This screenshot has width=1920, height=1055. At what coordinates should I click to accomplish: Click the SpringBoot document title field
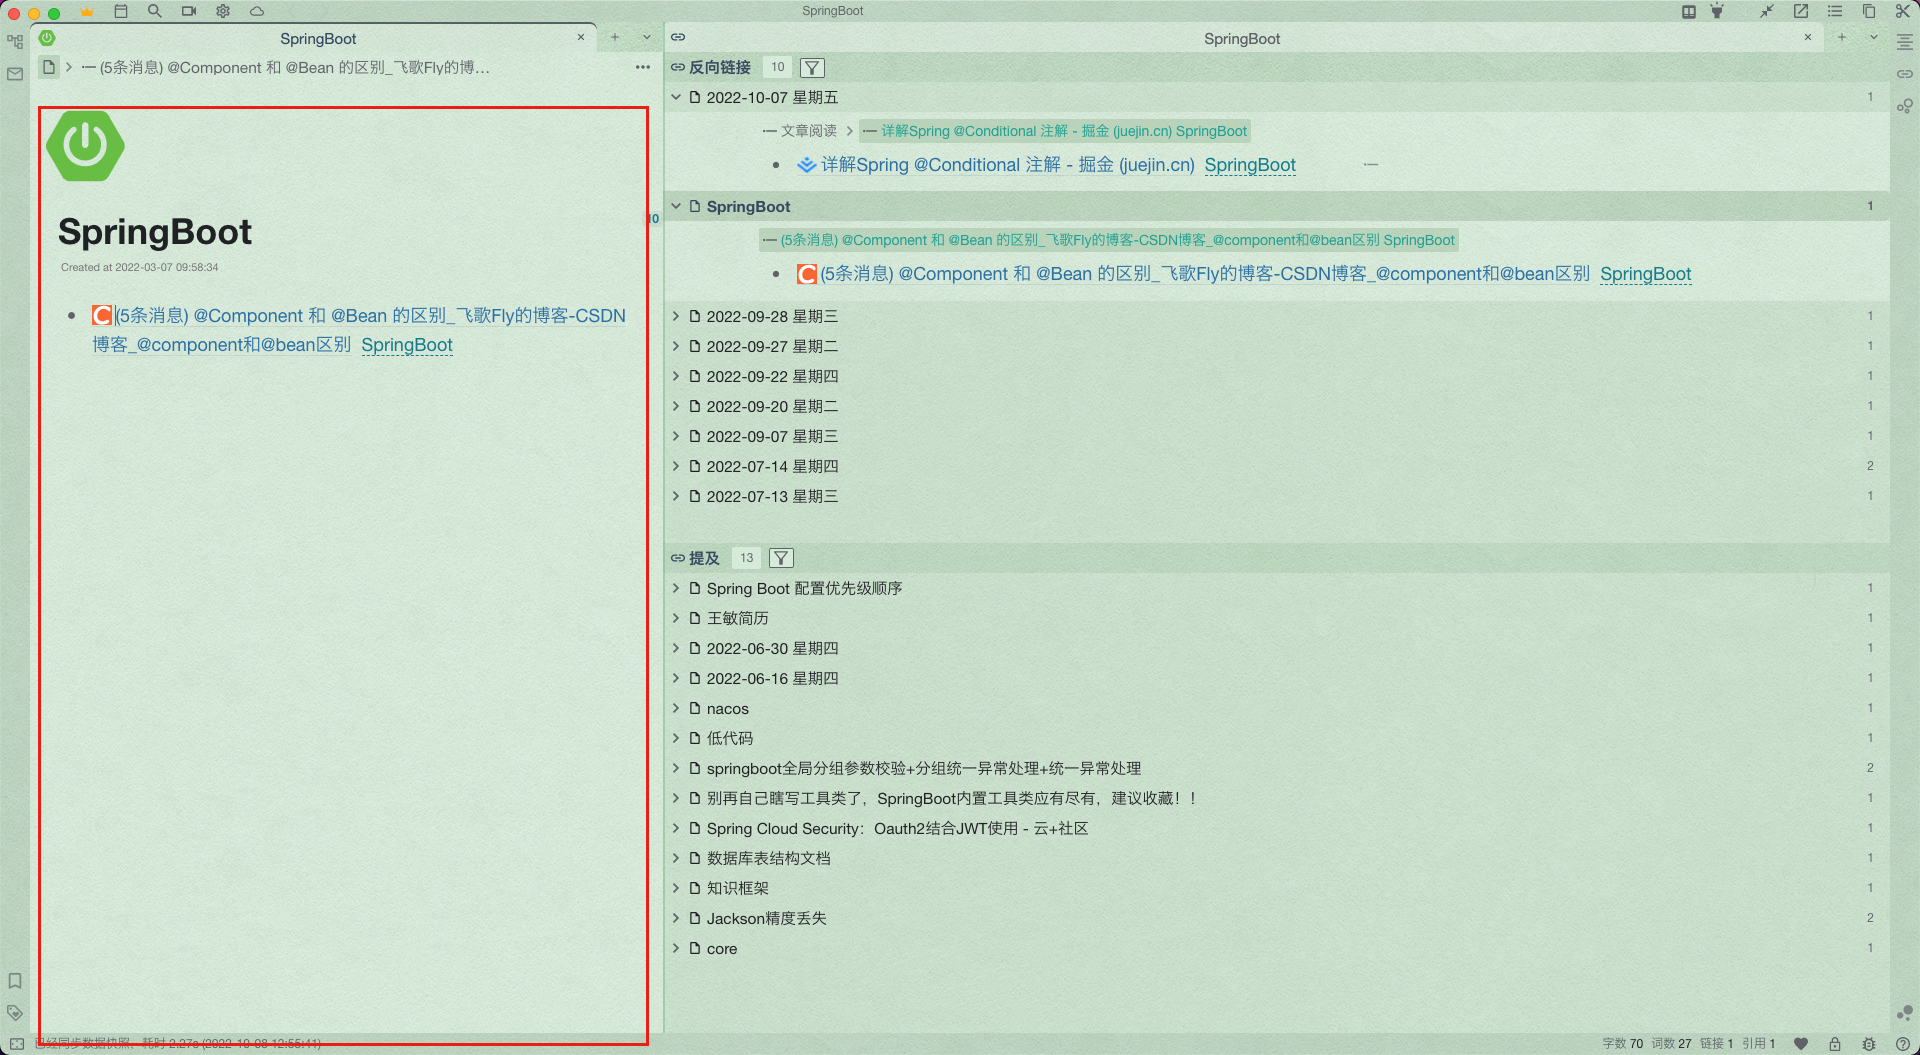pos(155,232)
